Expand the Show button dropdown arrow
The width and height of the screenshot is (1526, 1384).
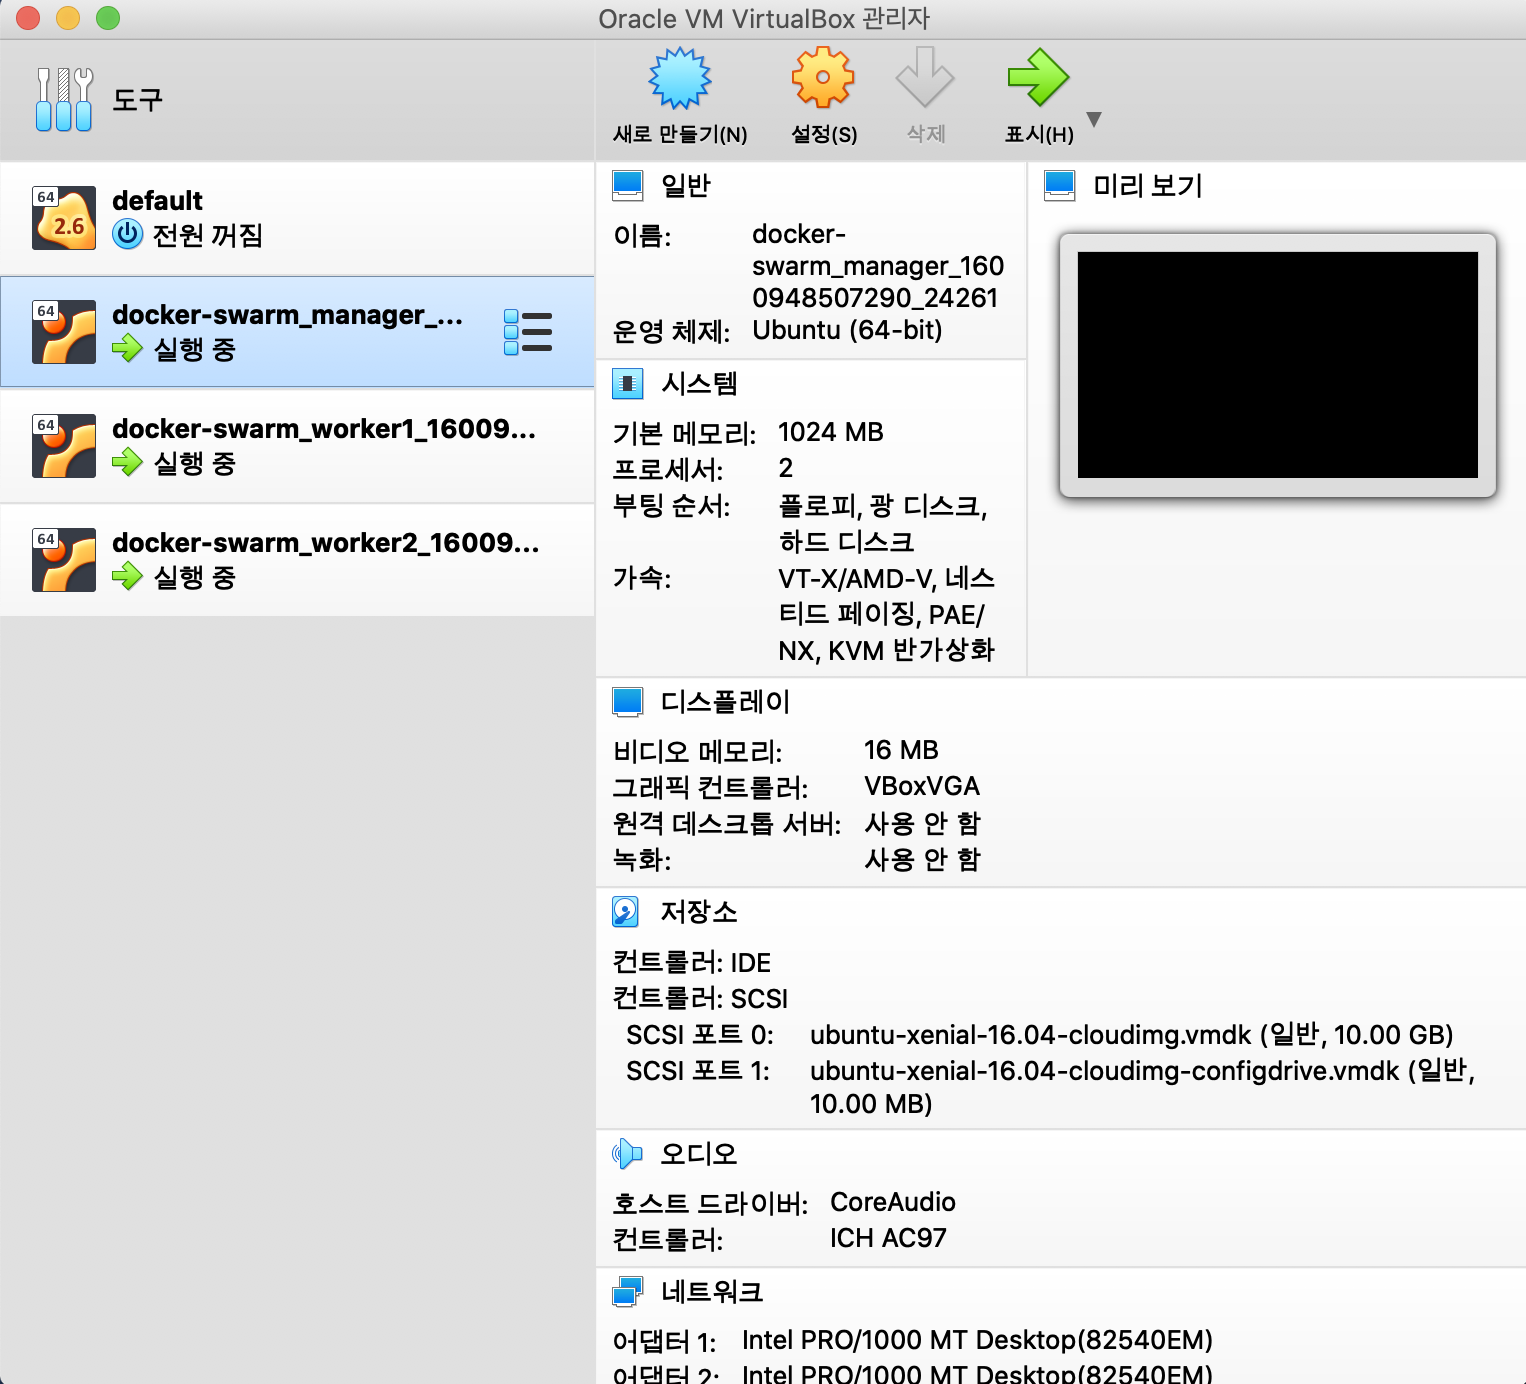coord(1094,119)
